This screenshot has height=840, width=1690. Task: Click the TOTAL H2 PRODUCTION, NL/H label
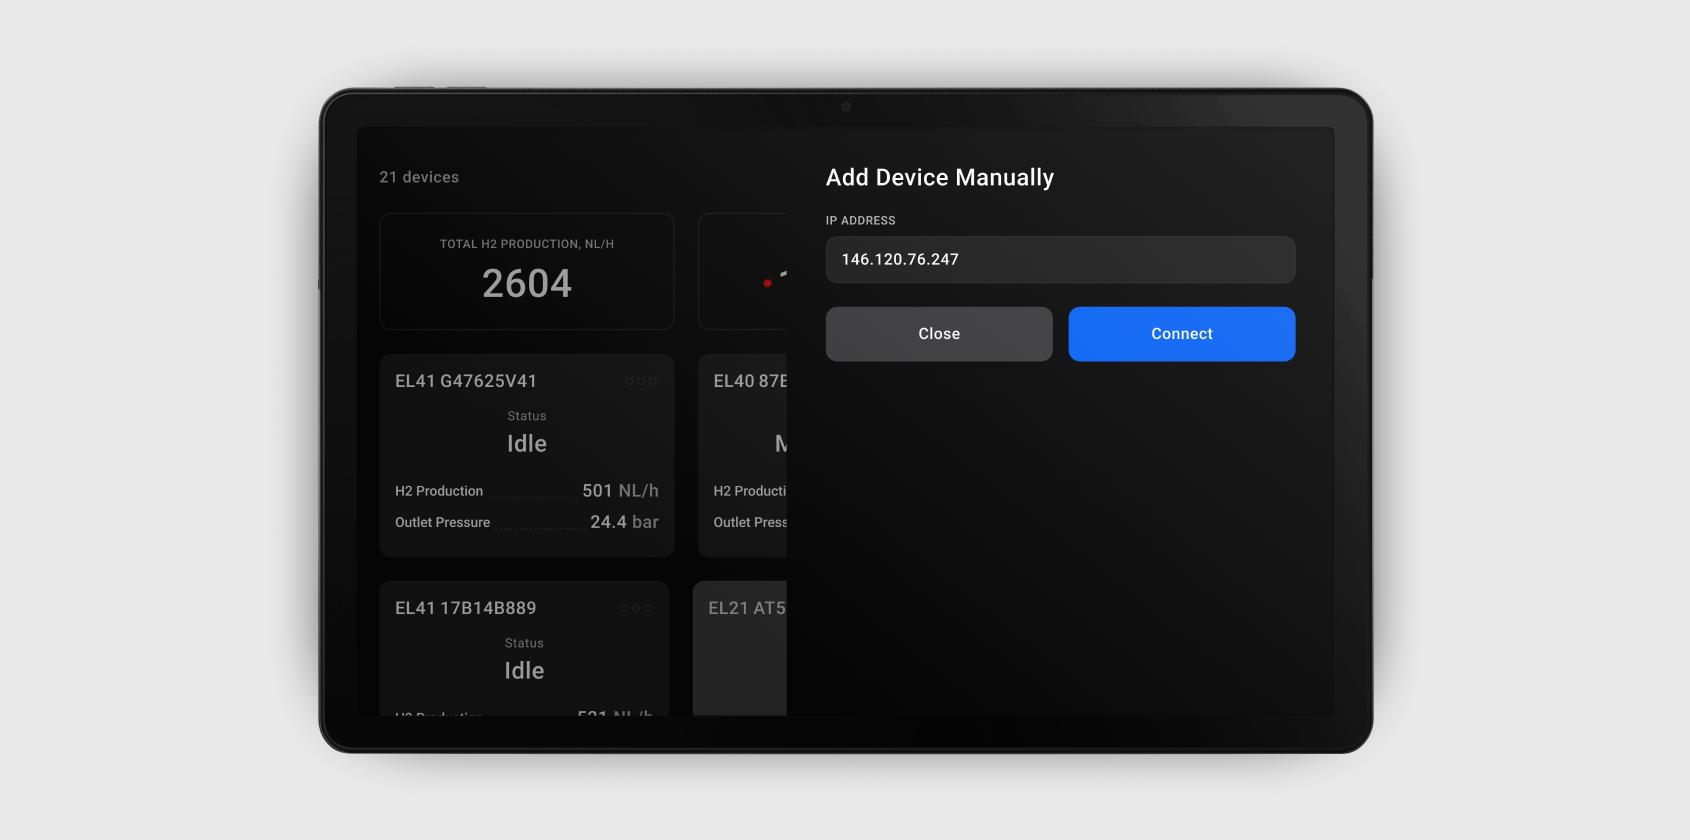click(527, 244)
